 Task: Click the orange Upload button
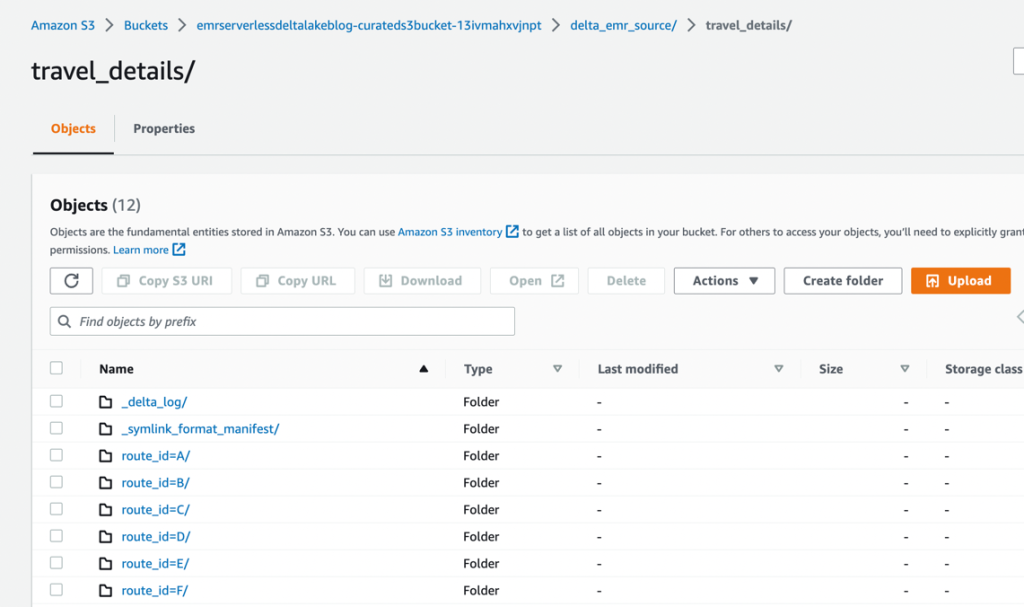[961, 280]
